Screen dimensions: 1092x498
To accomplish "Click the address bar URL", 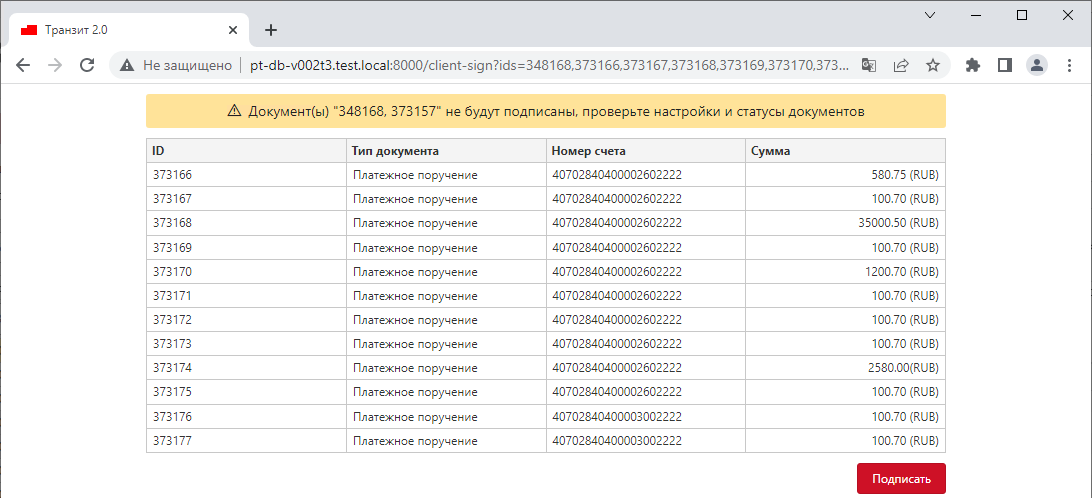I will (x=549, y=65).
